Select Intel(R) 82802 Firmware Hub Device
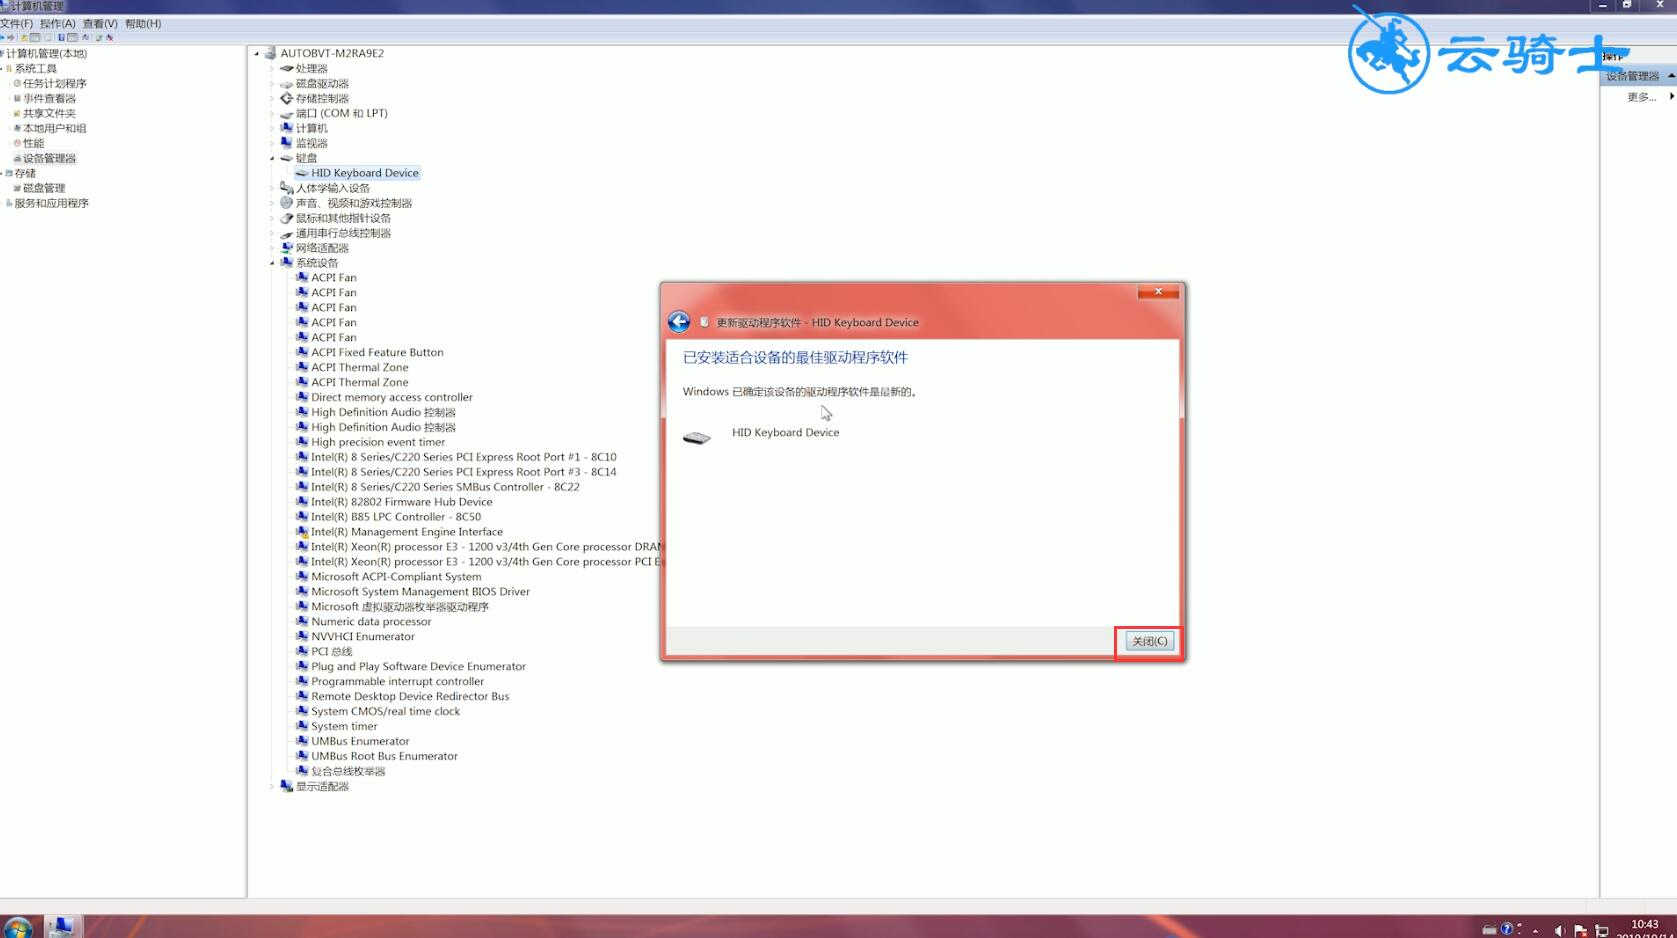 tap(402, 502)
